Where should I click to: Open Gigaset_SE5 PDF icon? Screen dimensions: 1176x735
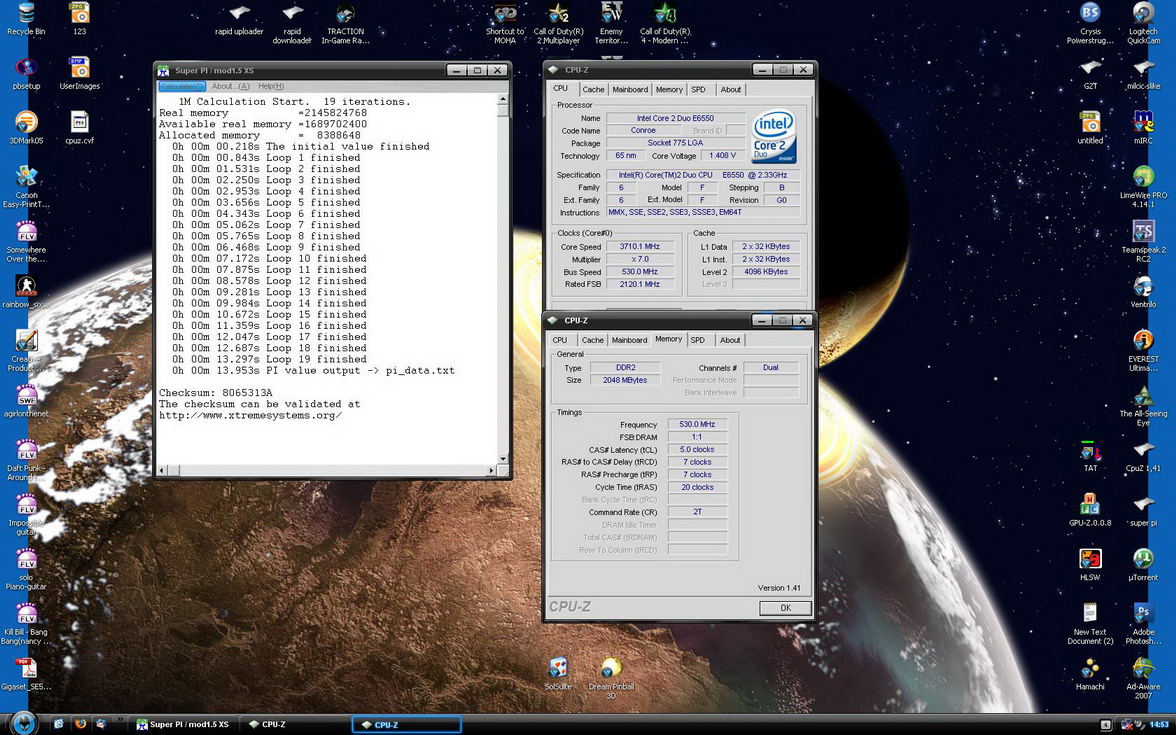pyautogui.click(x=26, y=674)
